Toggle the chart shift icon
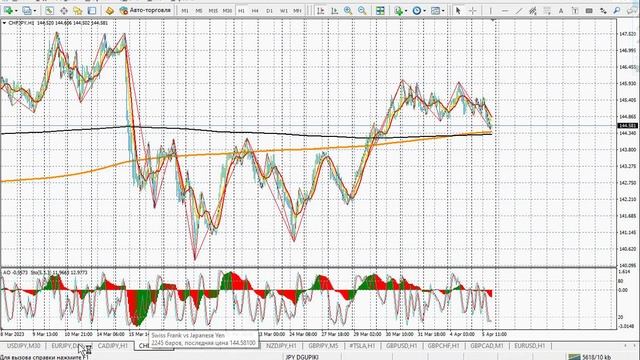This screenshot has height=360, width=640. [335, 11]
